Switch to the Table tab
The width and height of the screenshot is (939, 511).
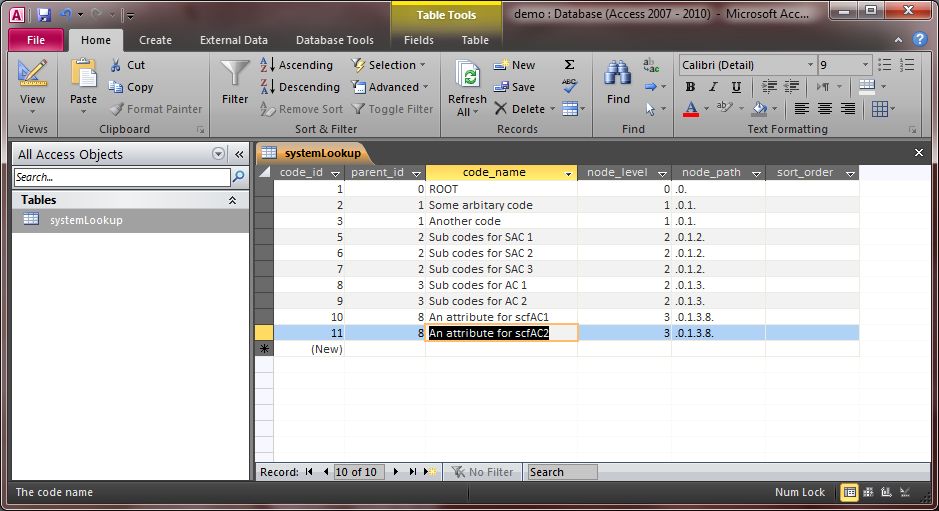tap(475, 40)
